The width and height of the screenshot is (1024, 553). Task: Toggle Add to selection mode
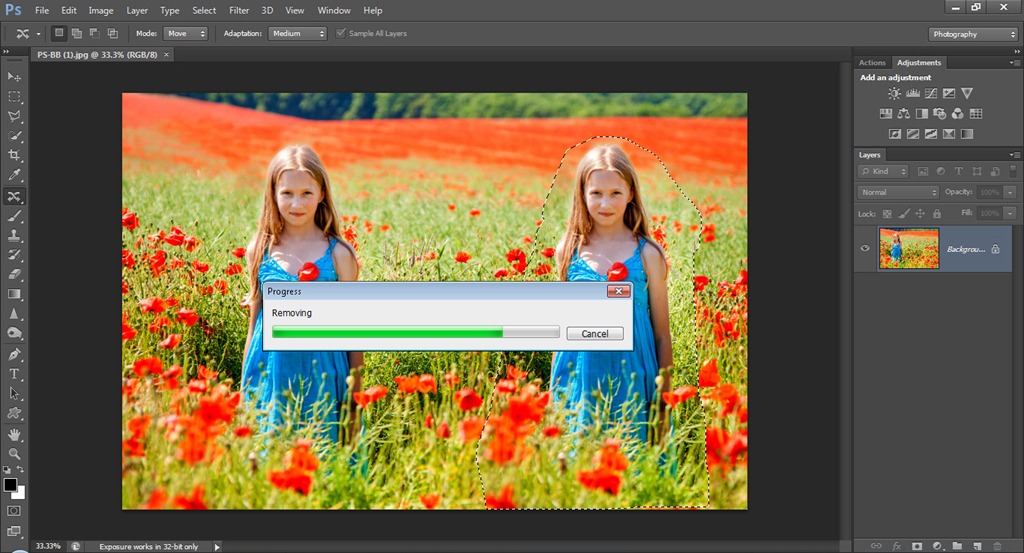pos(77,33)
